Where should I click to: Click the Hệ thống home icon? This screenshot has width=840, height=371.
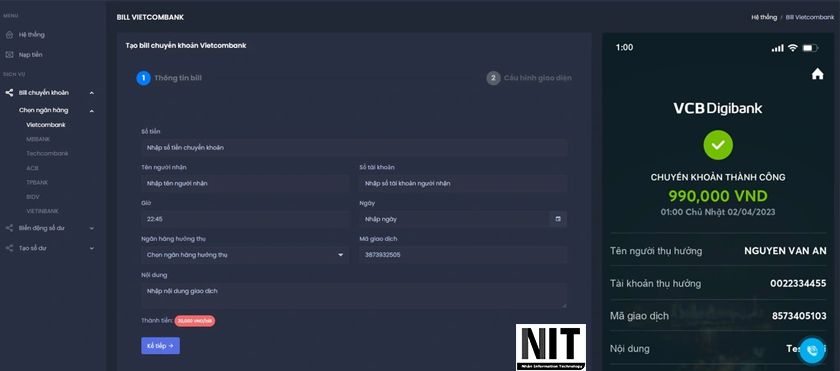point(9,35)
